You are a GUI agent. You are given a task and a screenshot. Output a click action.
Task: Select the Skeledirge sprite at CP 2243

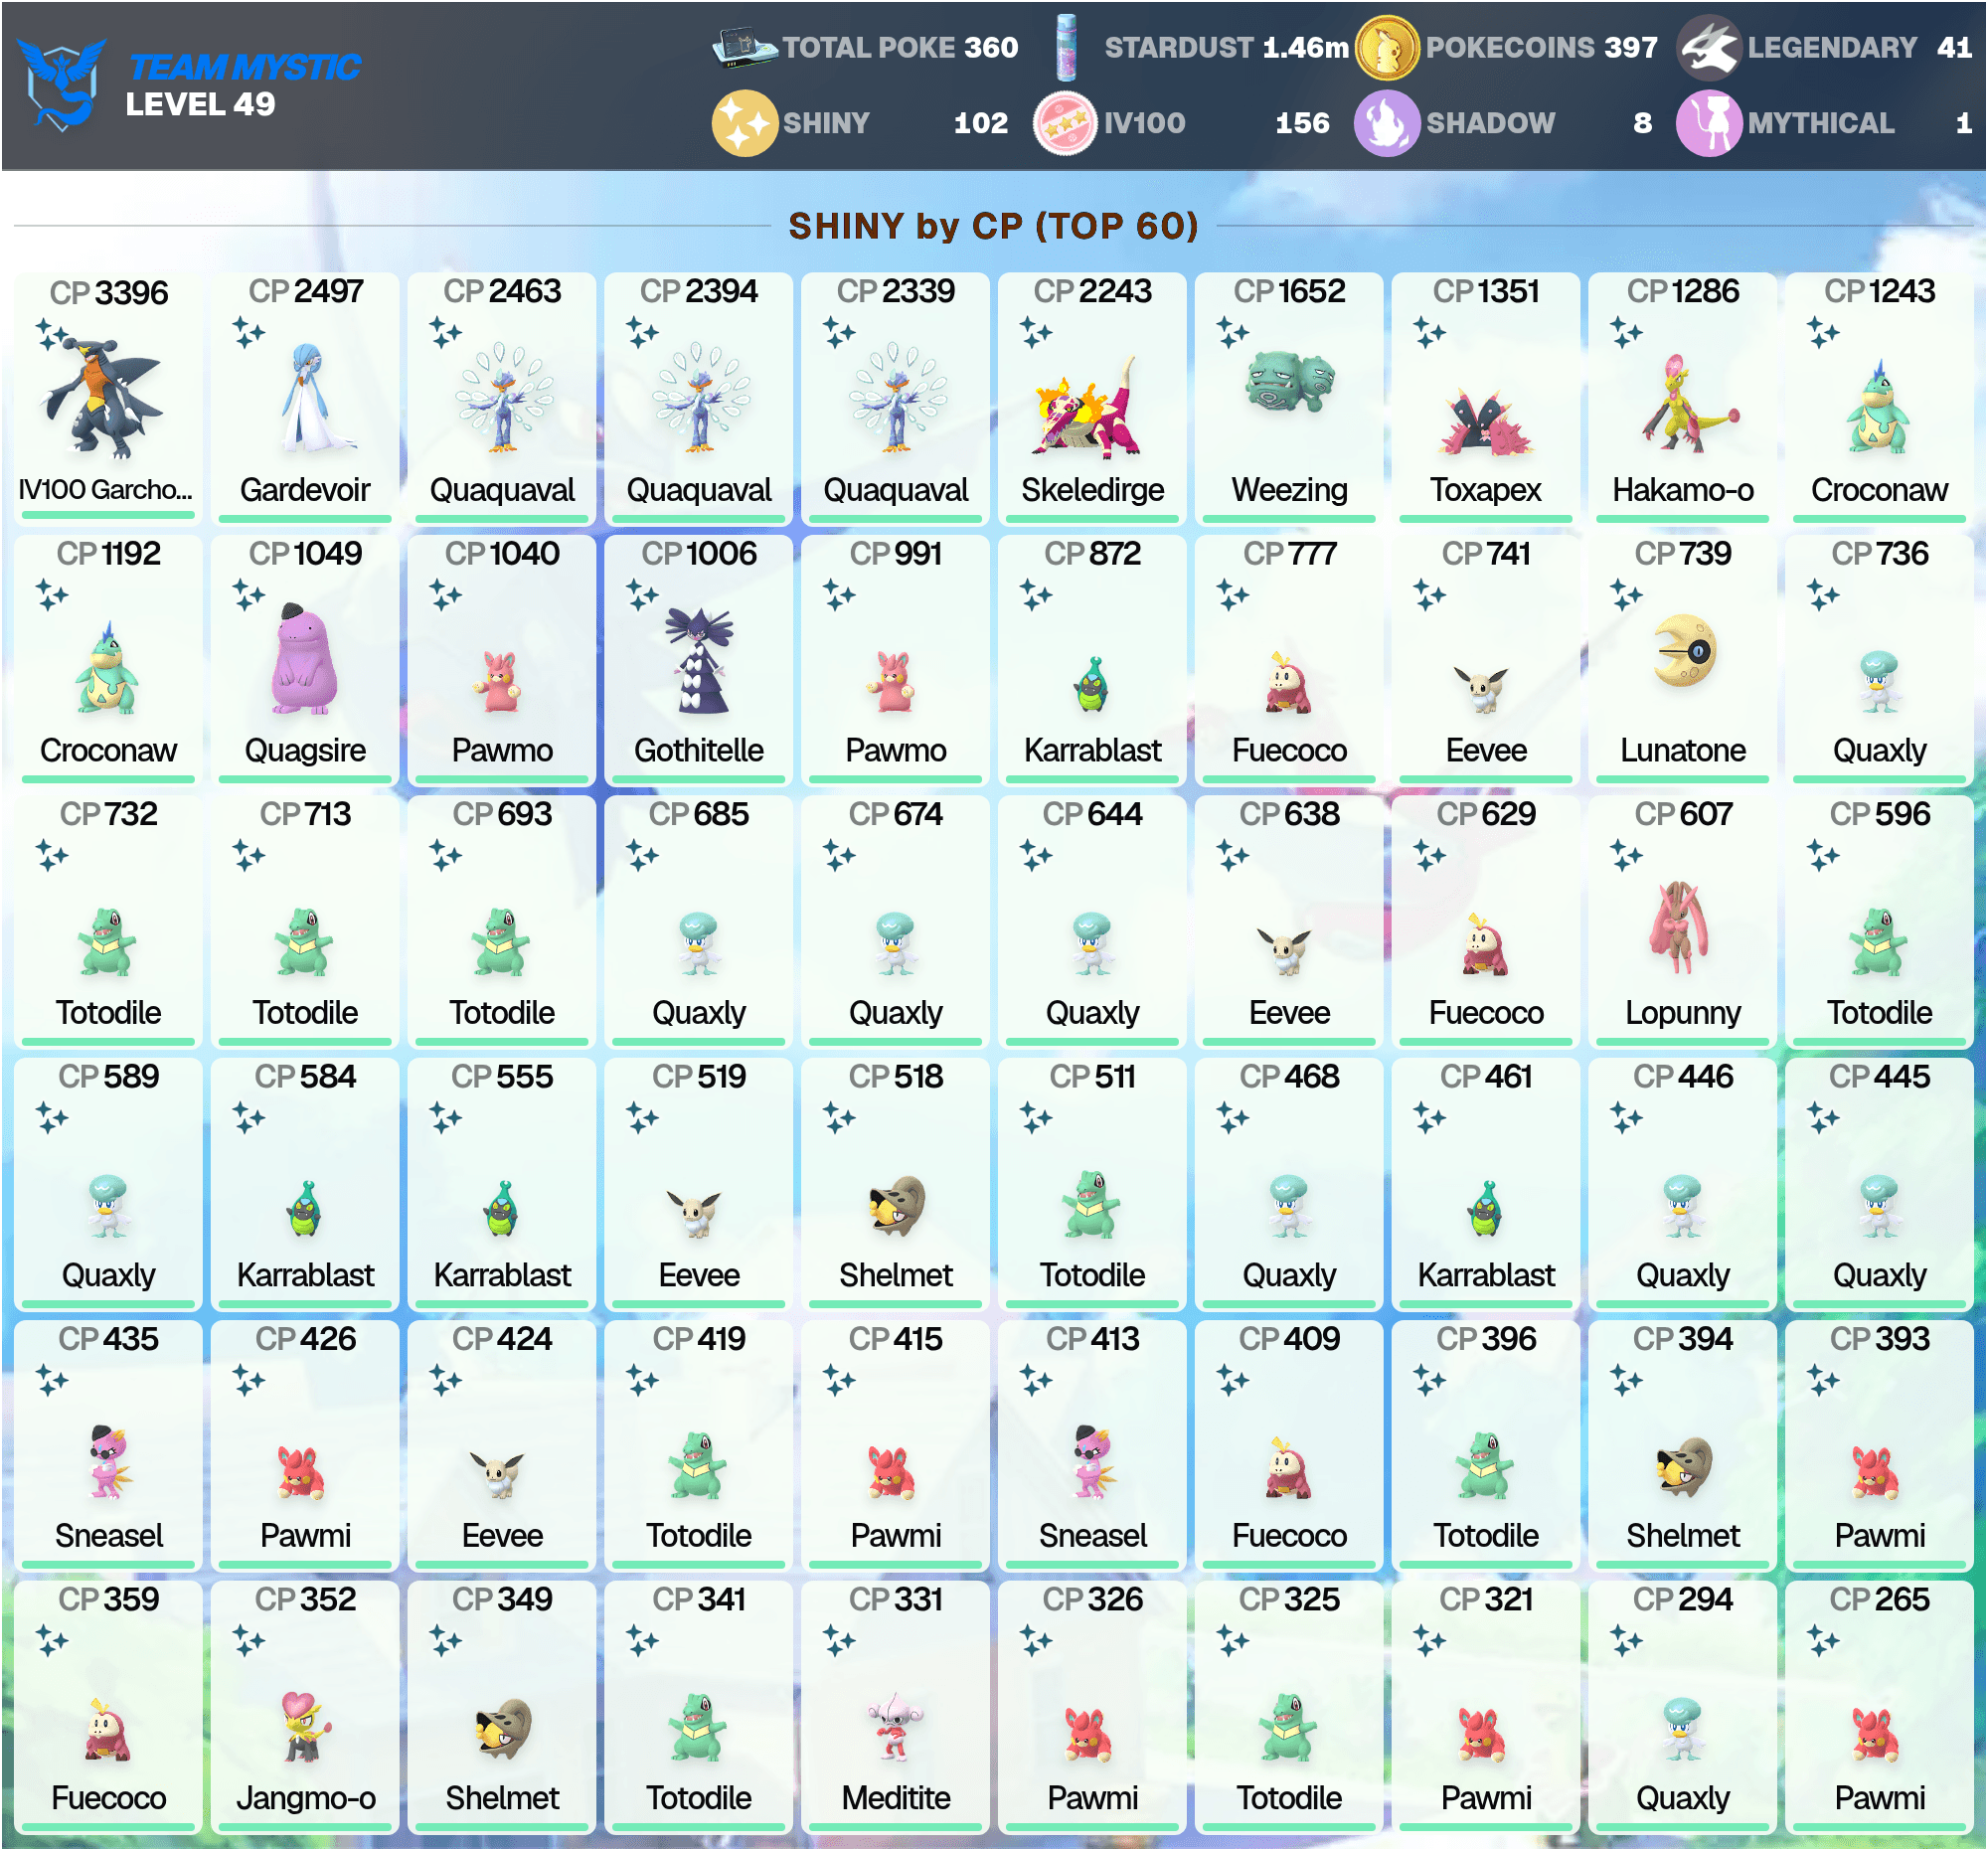point(1088,408)
